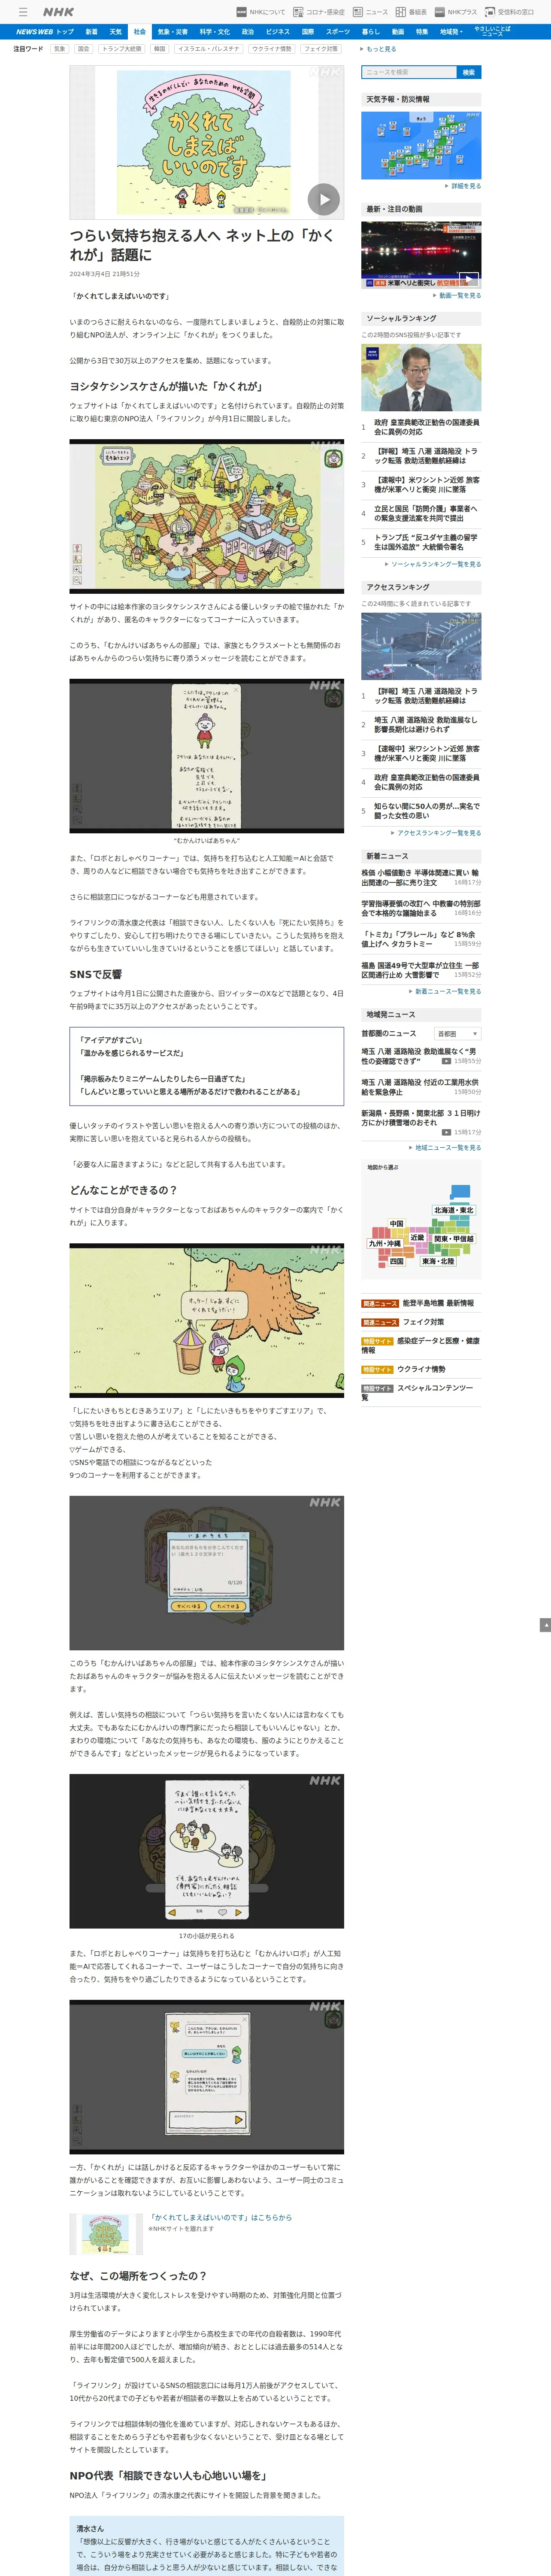Select the ウクライナ情勢 keyword tag
The height and width of the screenshot is (2576, 551).
point(272,49)
